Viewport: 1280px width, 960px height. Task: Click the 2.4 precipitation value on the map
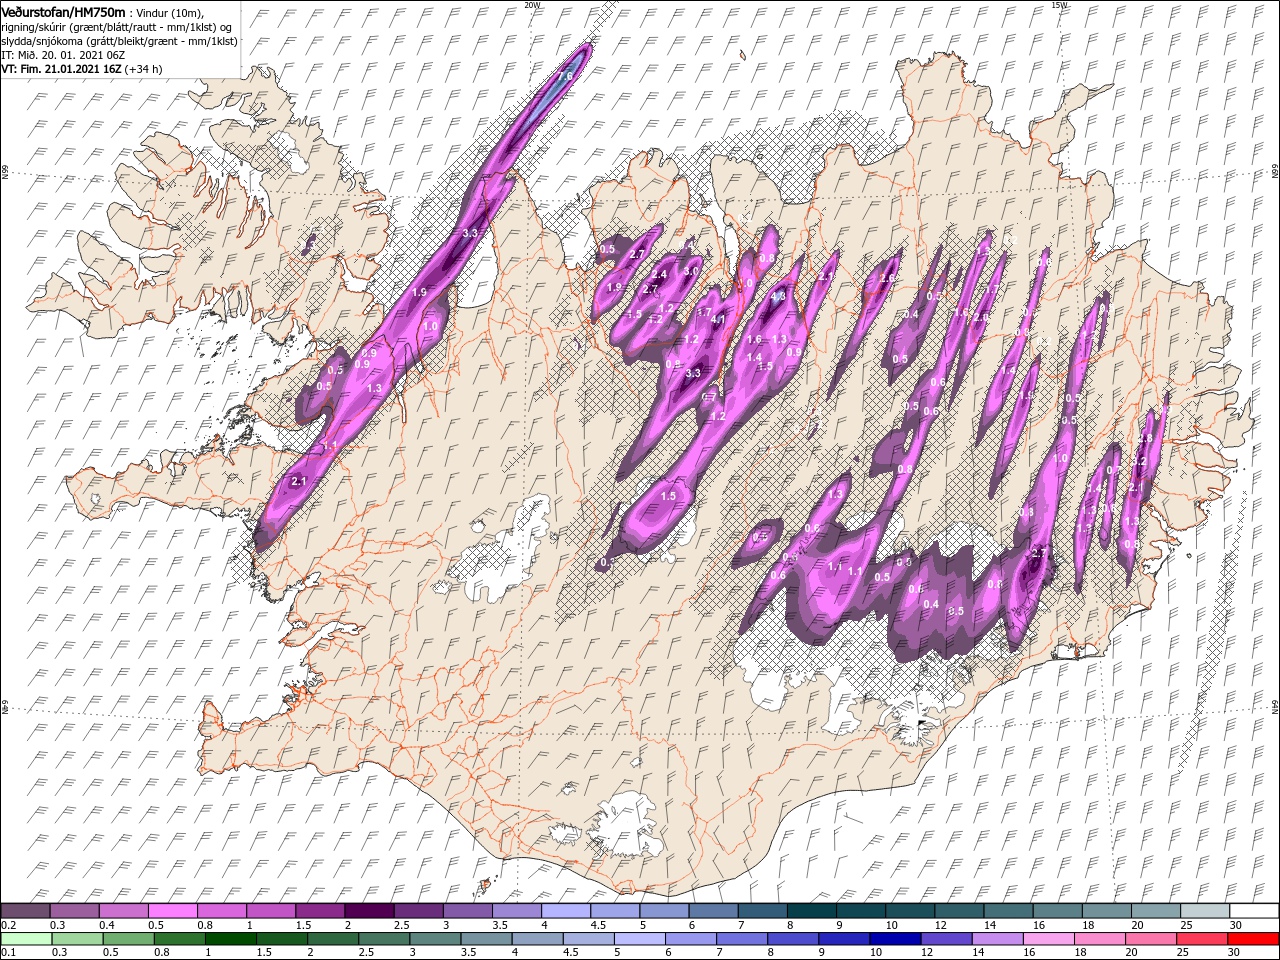(658, 274)
